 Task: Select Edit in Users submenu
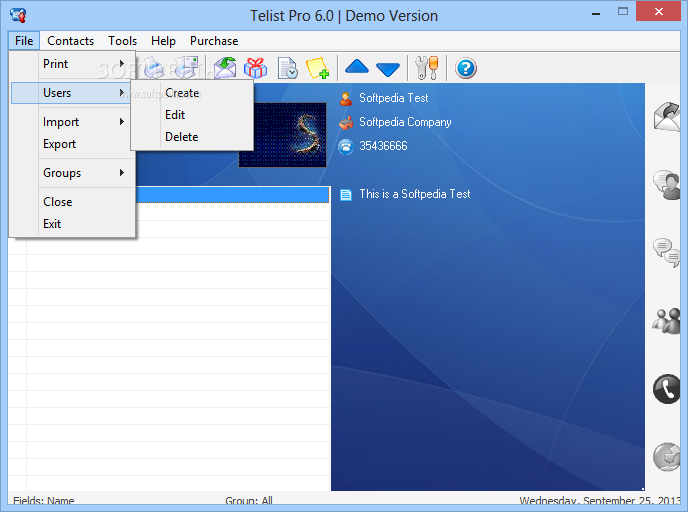click(192, 115)
